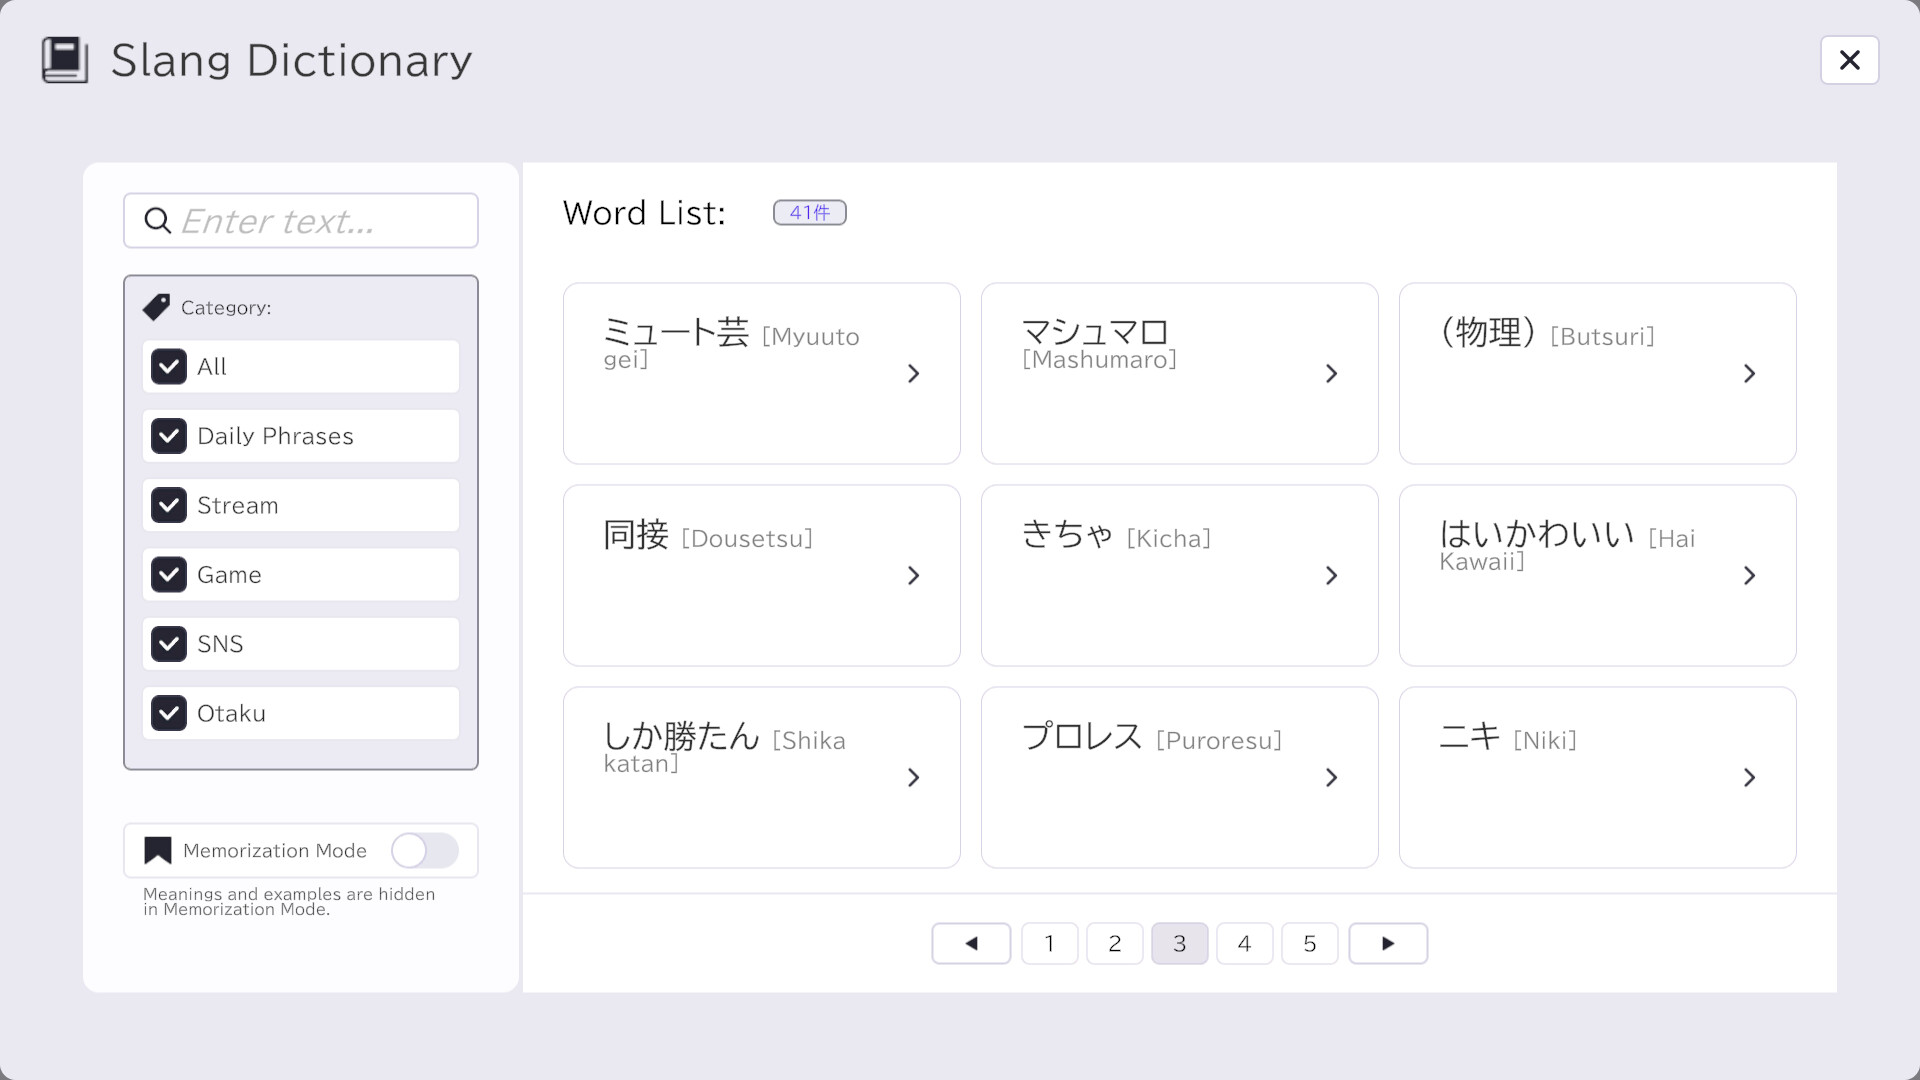
Task: Uncheck the Daily Phrases category
Action: [x=169, y=436]
